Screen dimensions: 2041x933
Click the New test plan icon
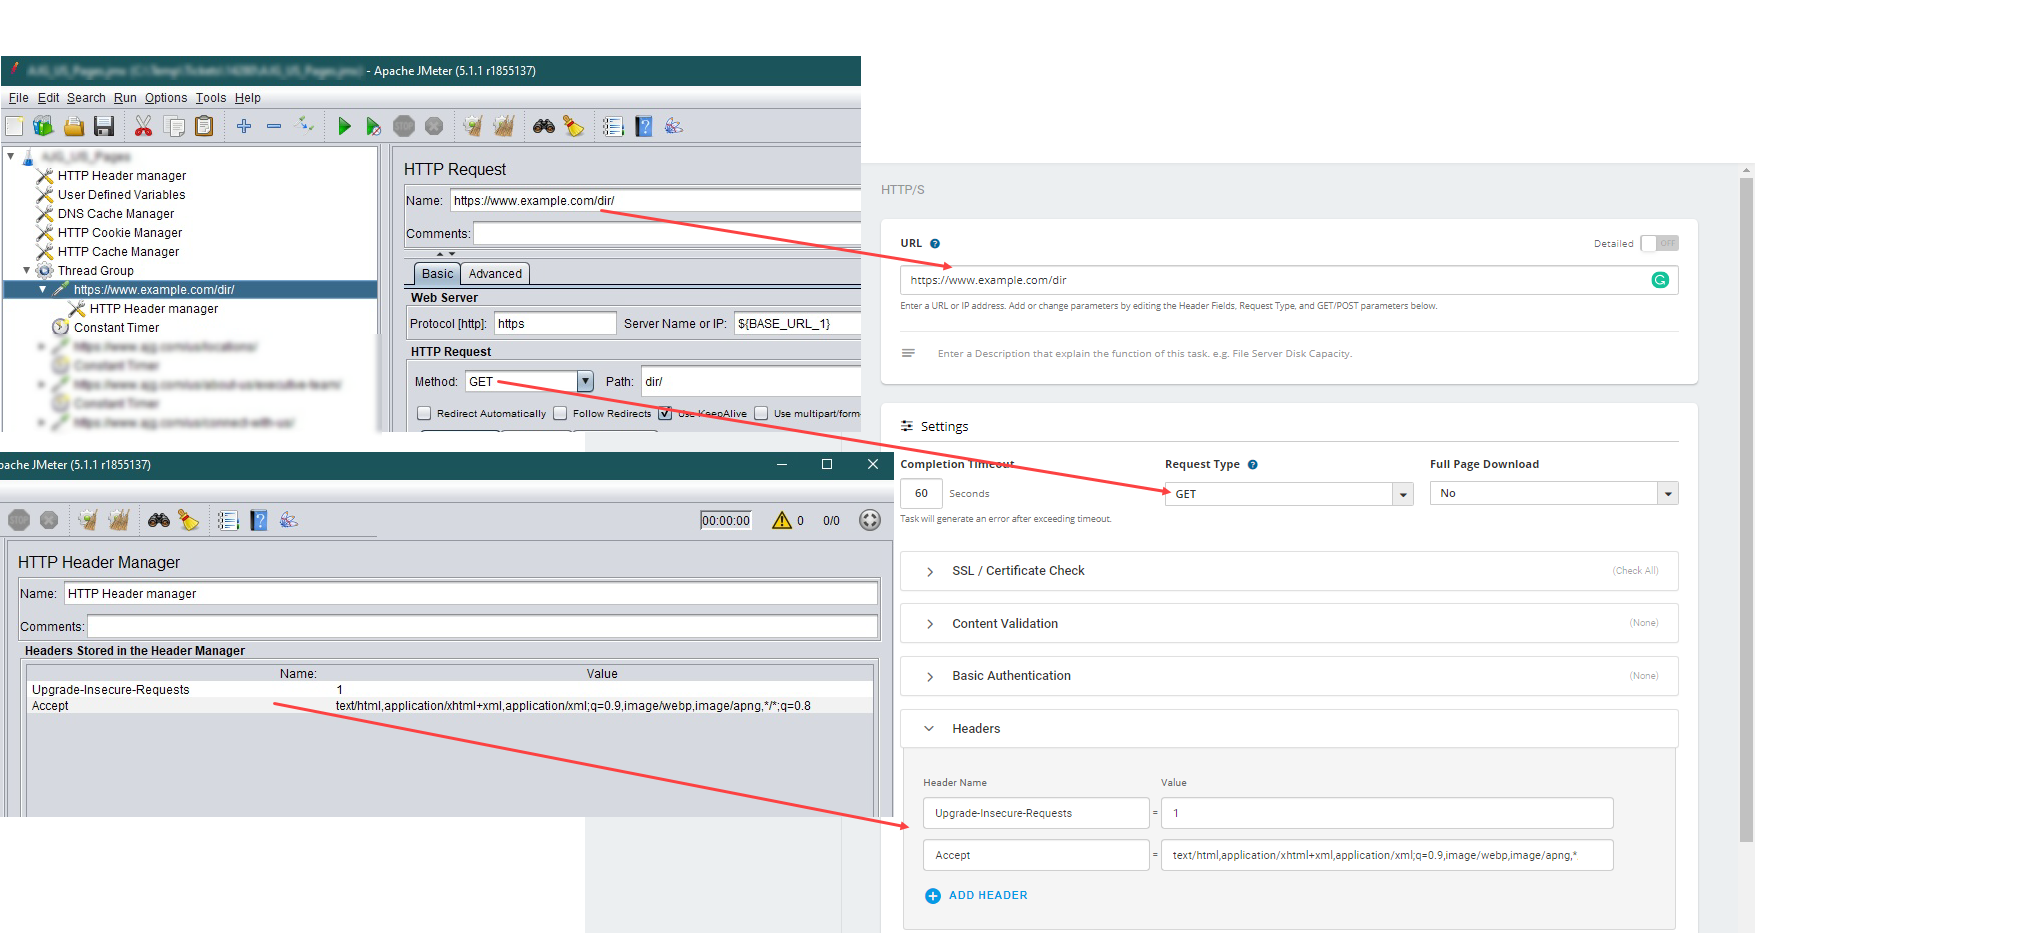pos(14,126)
